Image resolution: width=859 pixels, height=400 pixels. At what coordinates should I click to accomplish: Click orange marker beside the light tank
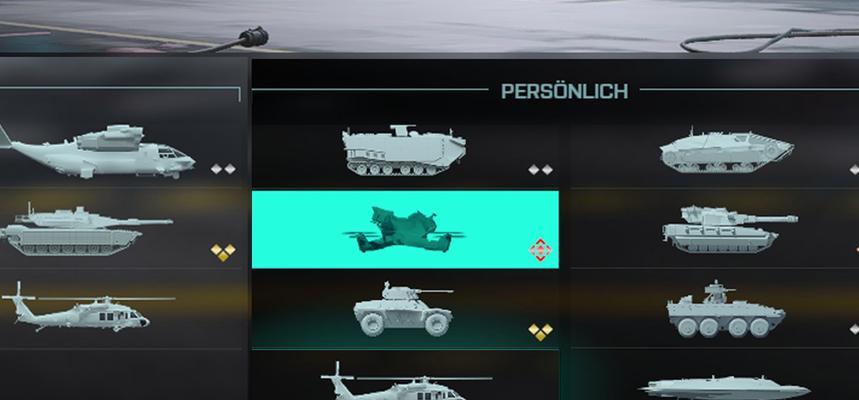pos(856,250)
